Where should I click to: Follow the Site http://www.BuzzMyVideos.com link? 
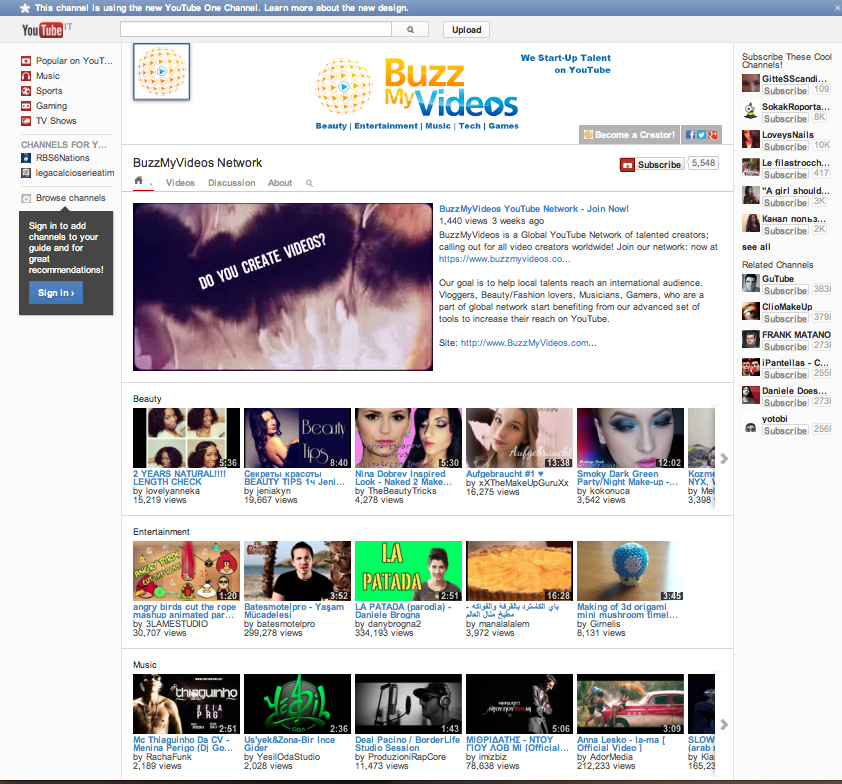click(528, 343)
